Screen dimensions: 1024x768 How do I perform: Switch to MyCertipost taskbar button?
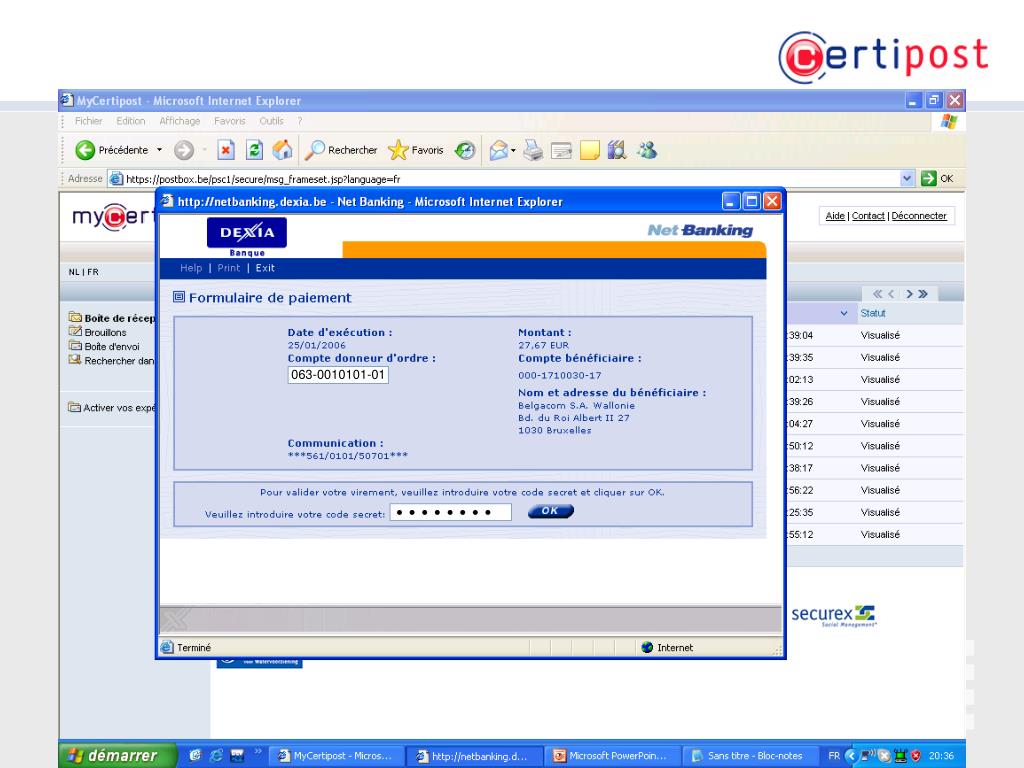337,756
